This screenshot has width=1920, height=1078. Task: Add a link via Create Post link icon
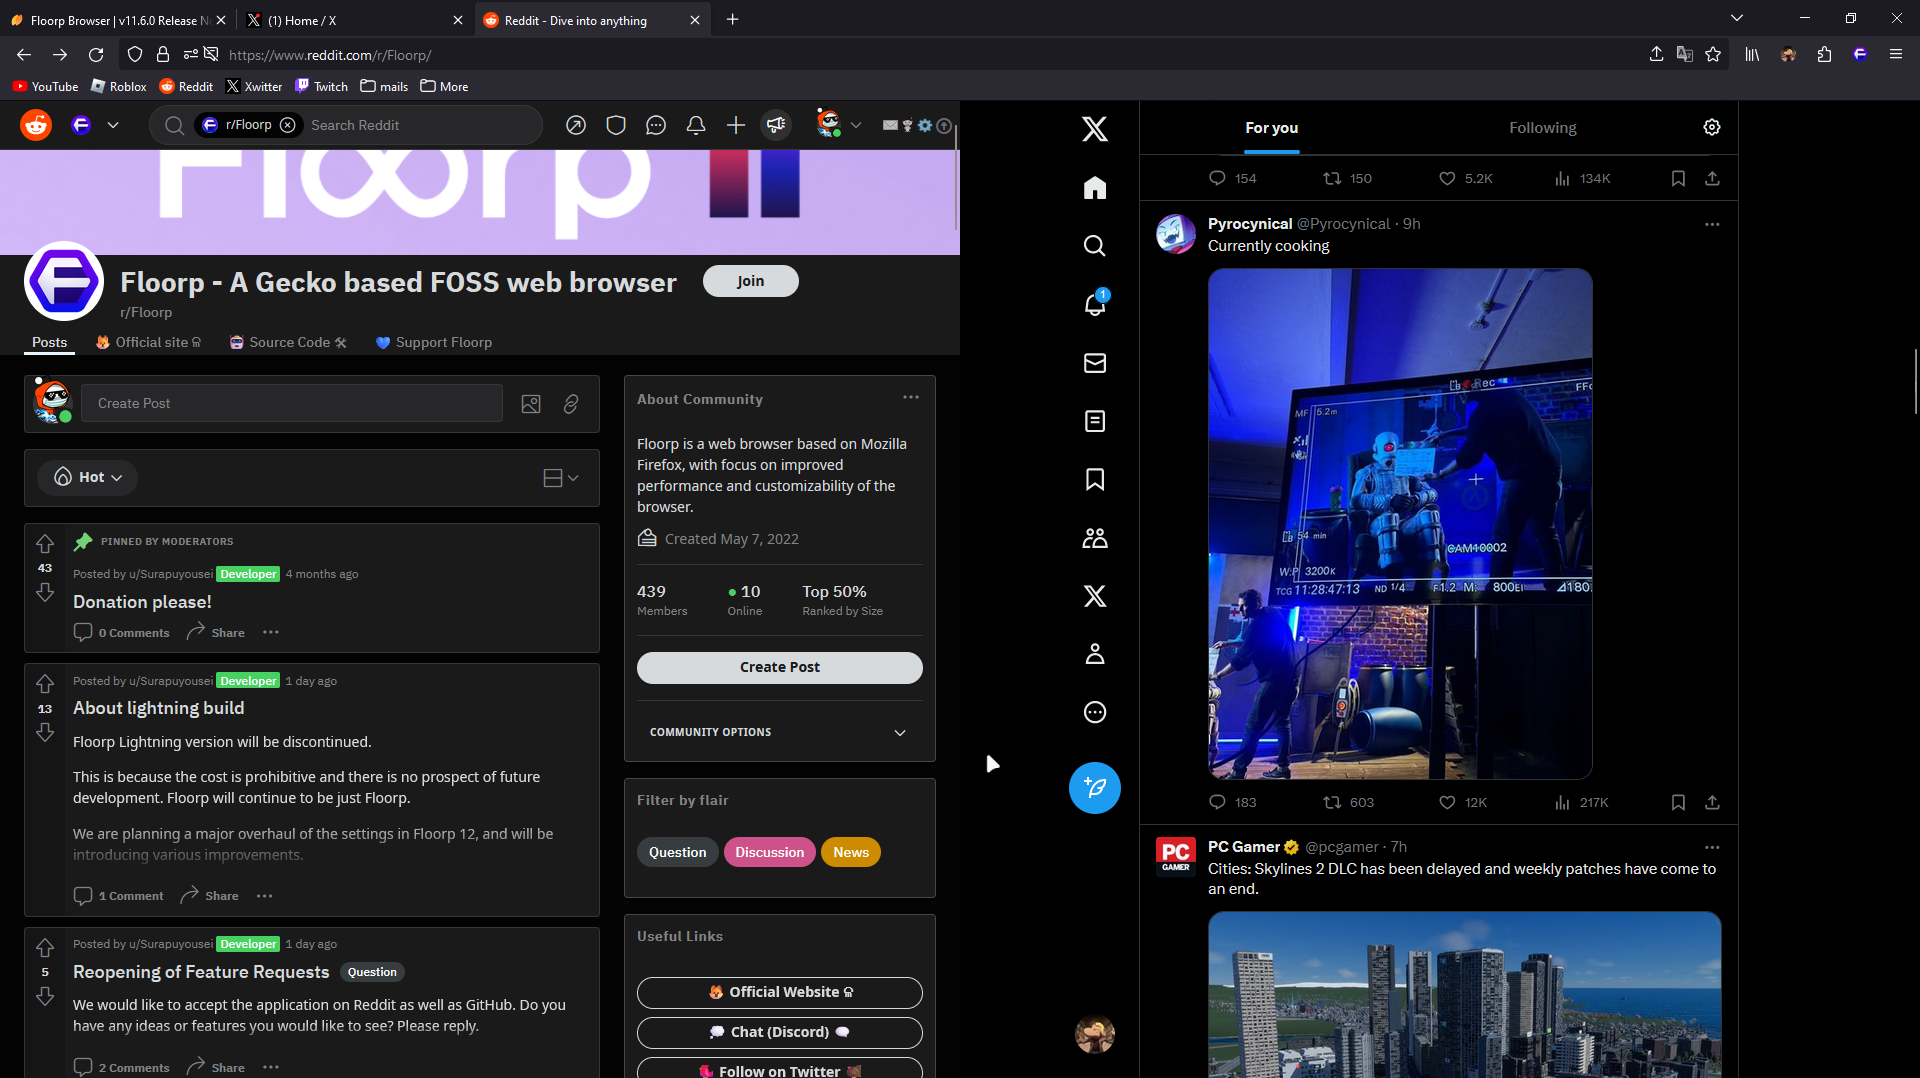(571, 404)
